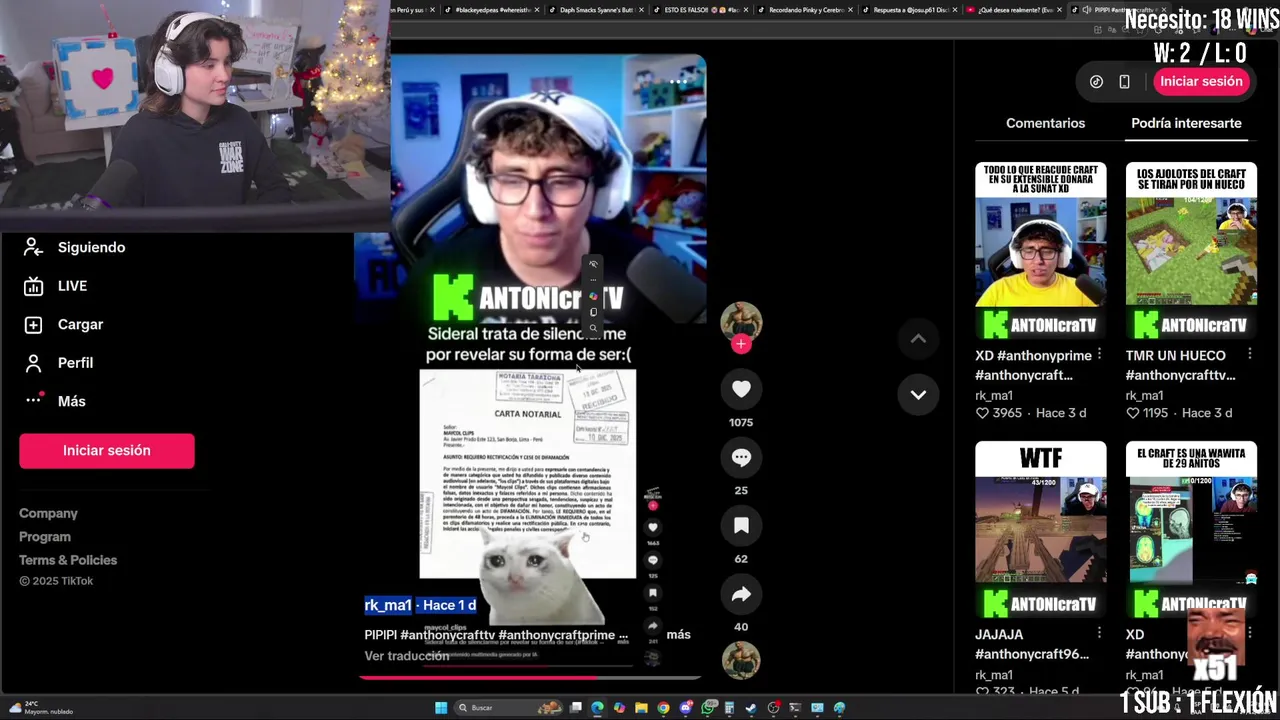This screenshot has height=720, width=1280.
Task: Open the Siguiendo feed in sidebar
Action: tap(74, 247)
